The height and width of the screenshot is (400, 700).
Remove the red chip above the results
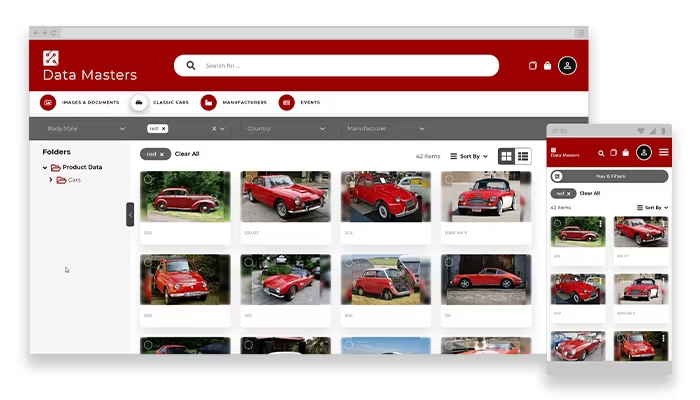point(162,154)
